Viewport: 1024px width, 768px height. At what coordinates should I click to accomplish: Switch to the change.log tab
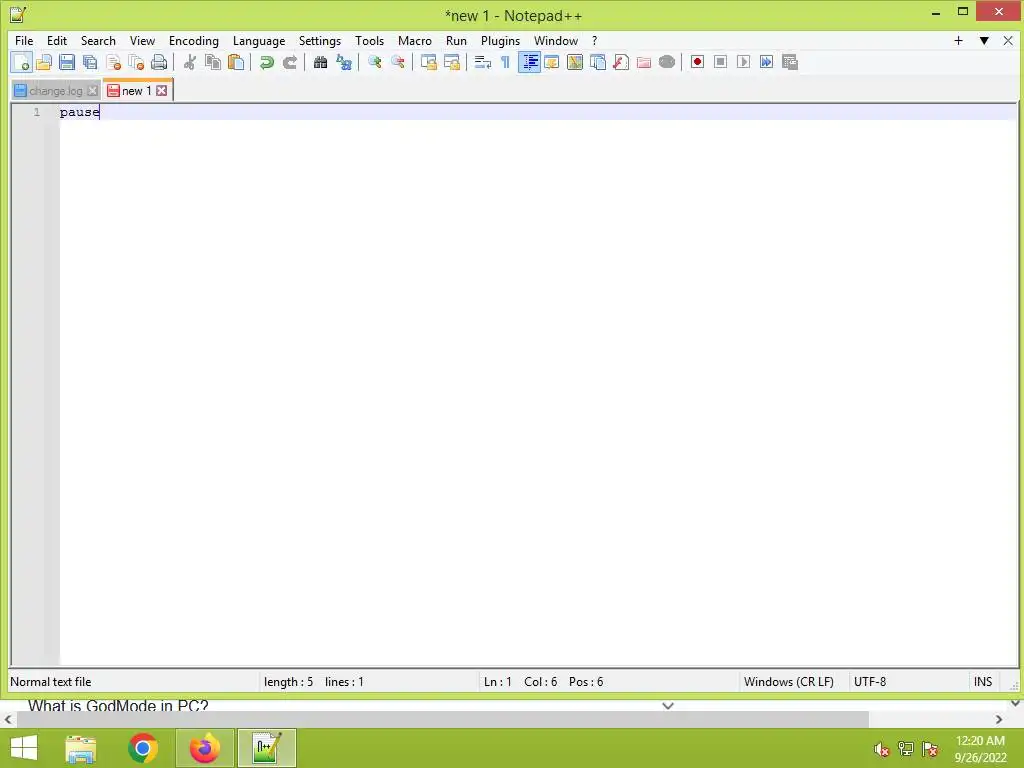pos(56,91)
